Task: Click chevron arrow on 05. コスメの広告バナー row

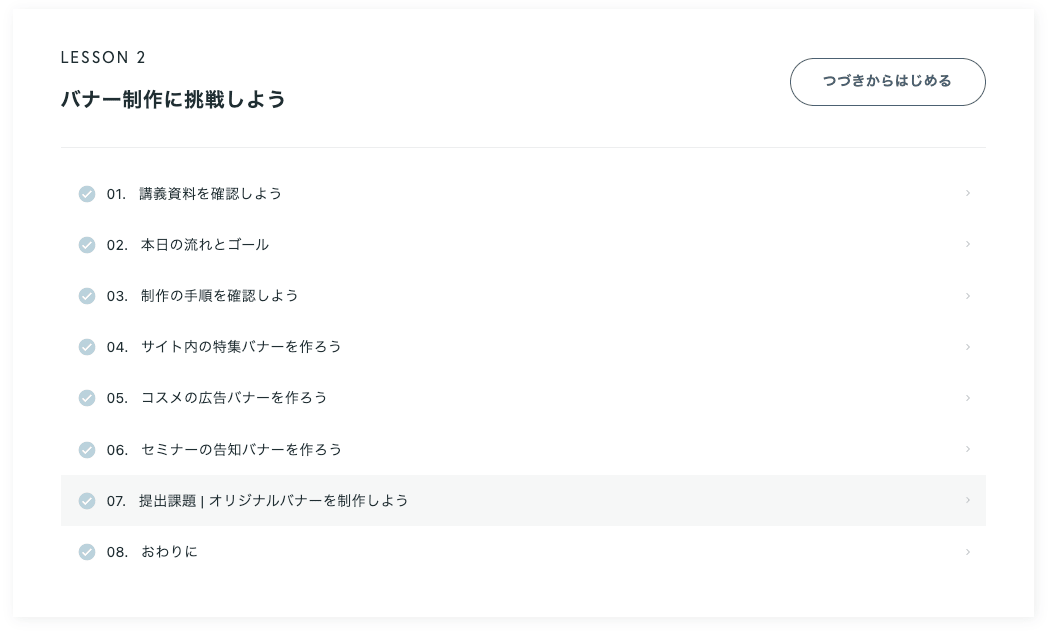Action: 967,398
